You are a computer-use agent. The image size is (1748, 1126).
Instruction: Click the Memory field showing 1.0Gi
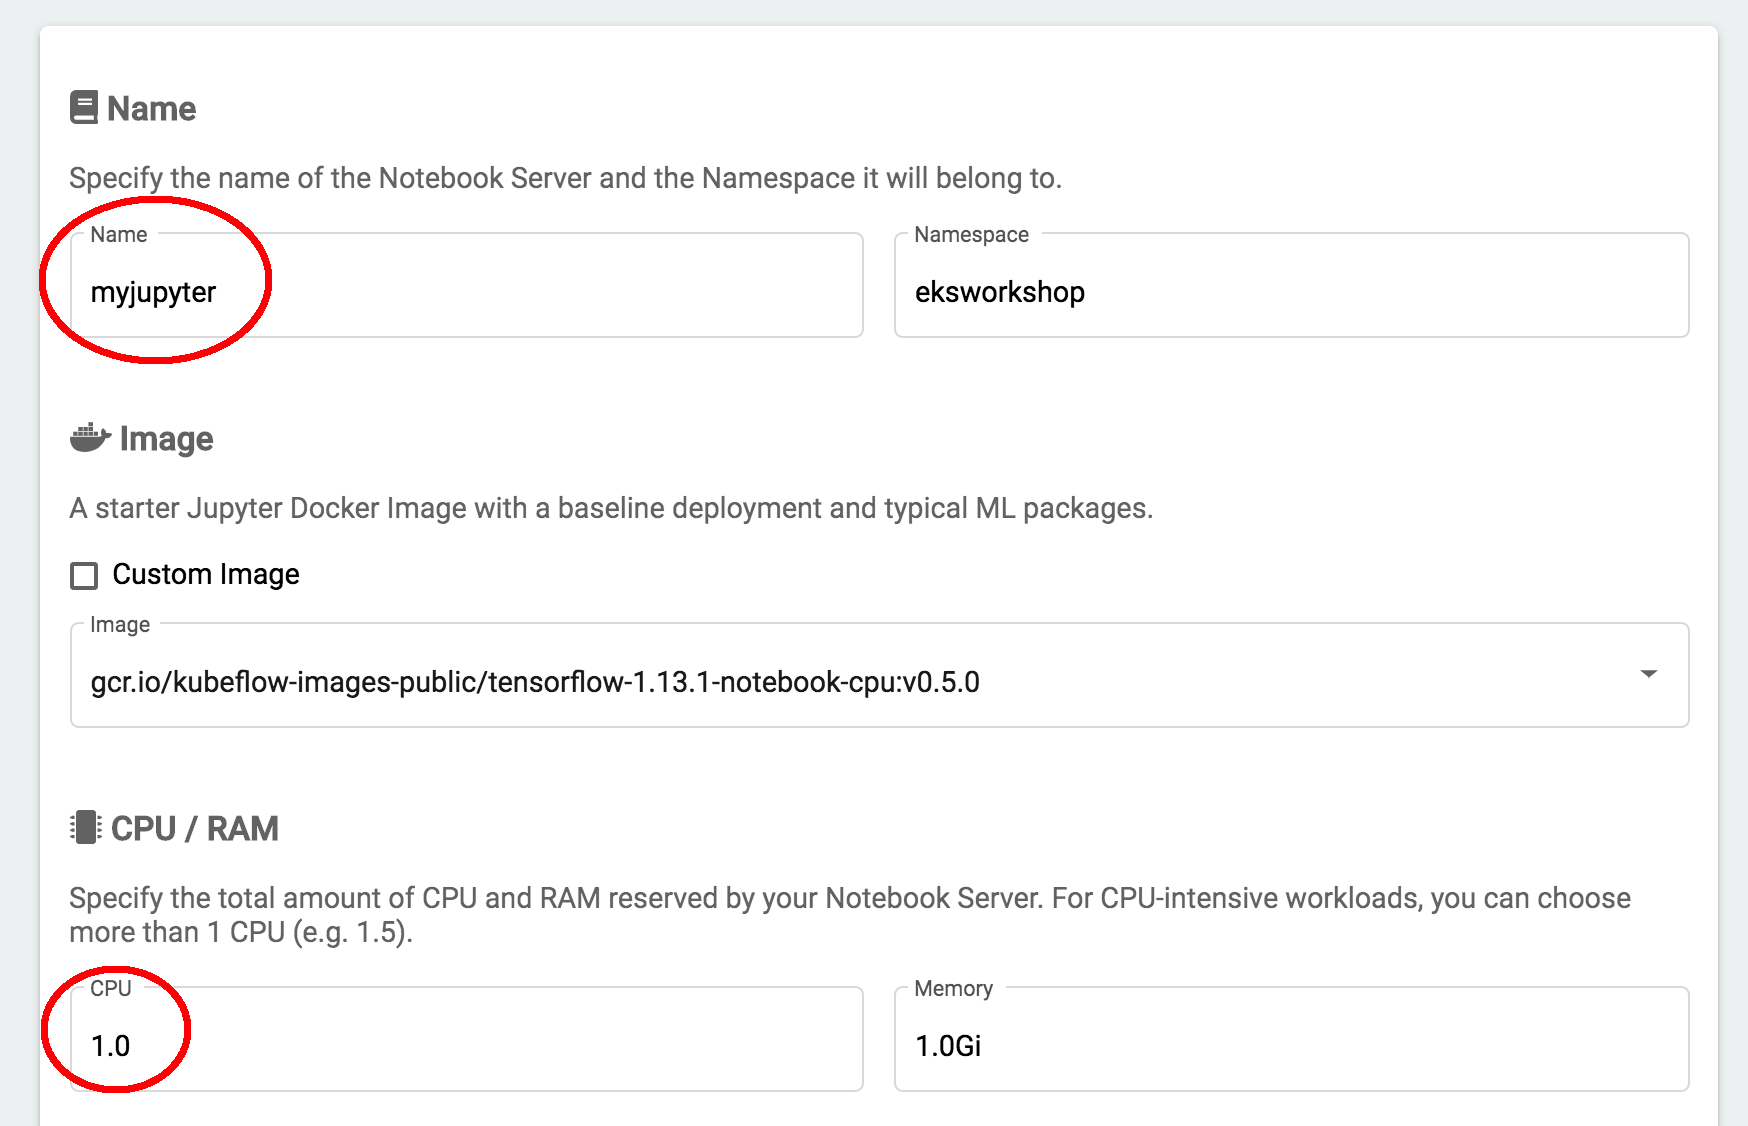(1291, 1040)
